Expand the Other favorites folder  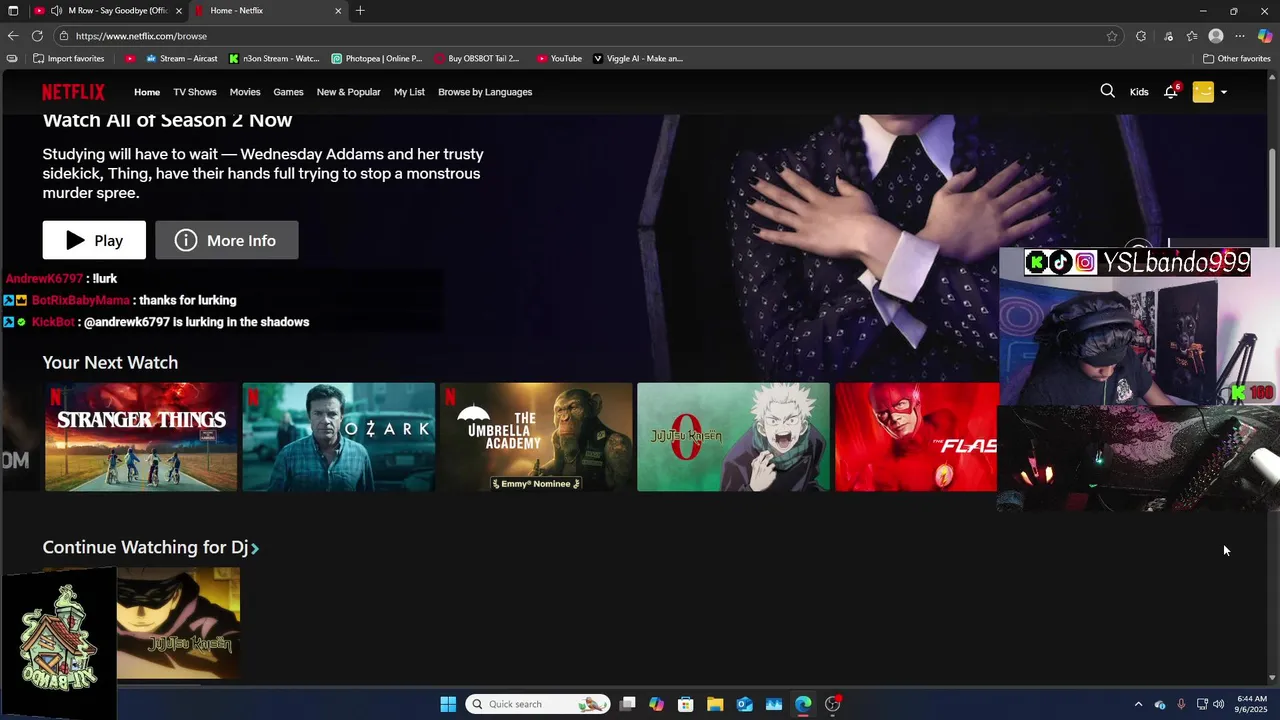click(x=1237, y=58)
